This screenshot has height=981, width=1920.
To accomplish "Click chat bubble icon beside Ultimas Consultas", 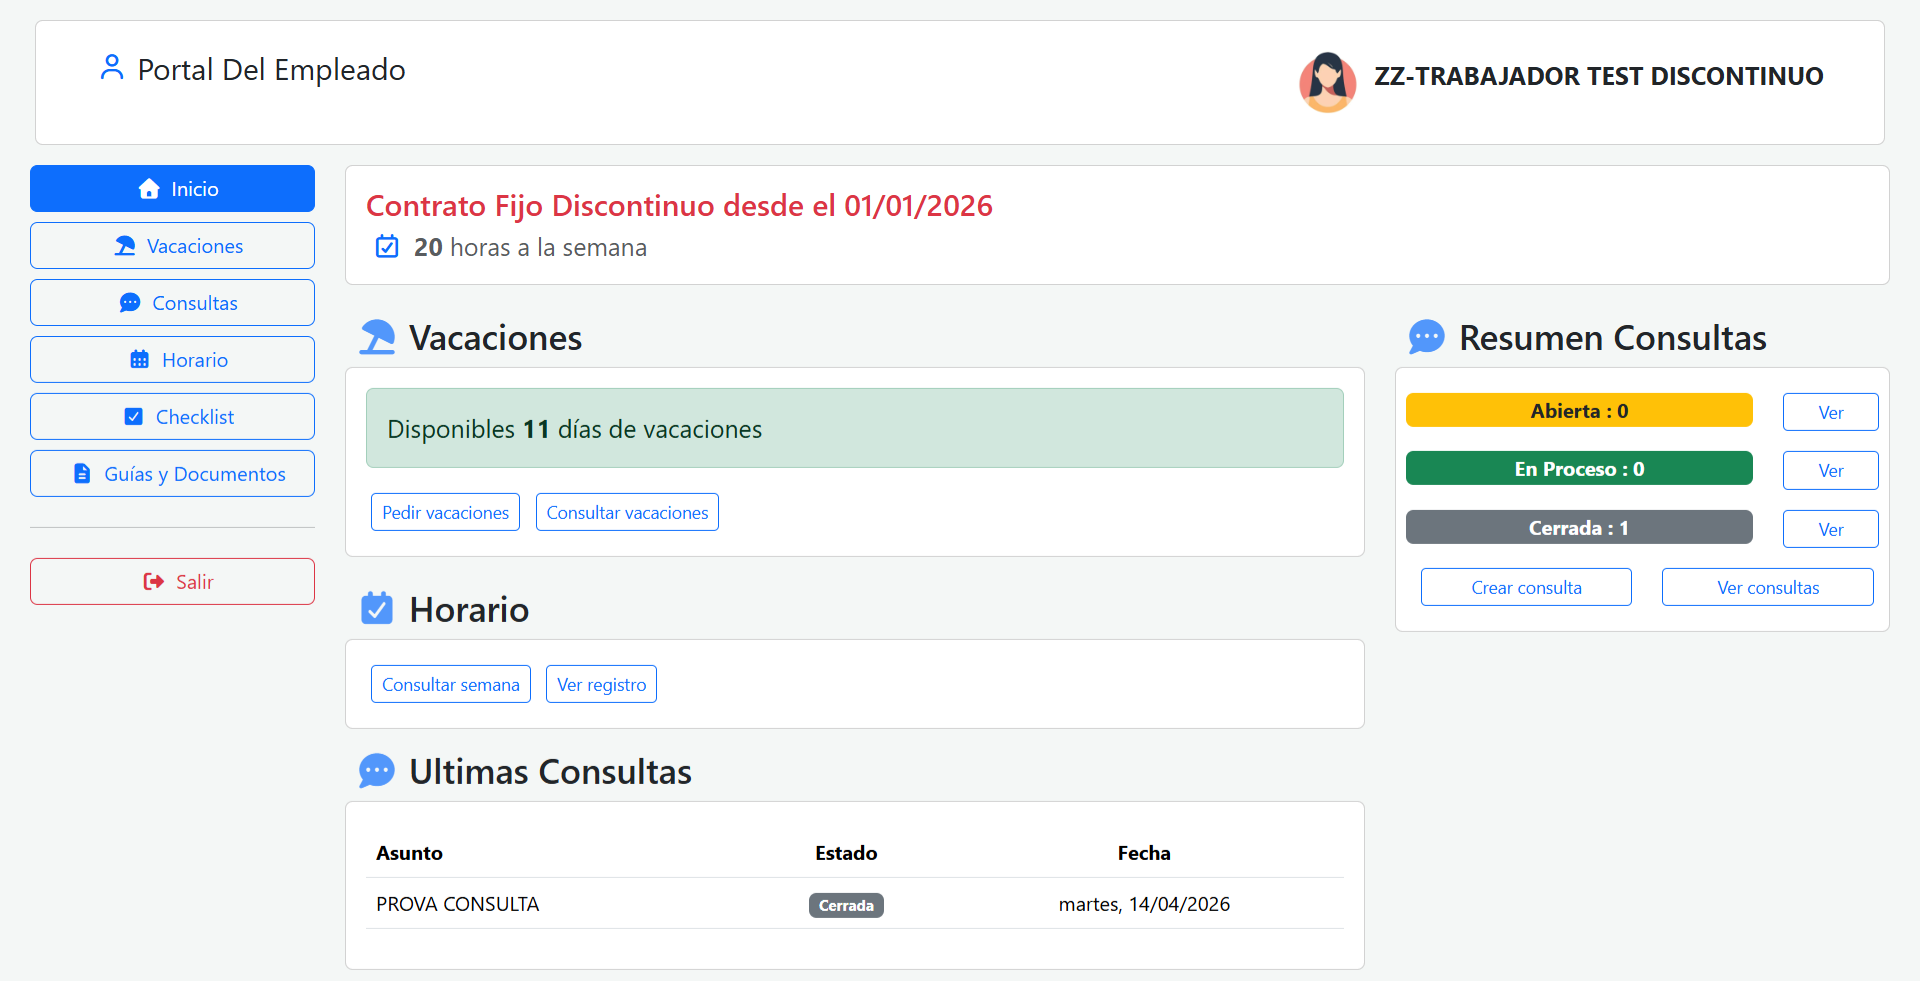I will pos(377,771).
